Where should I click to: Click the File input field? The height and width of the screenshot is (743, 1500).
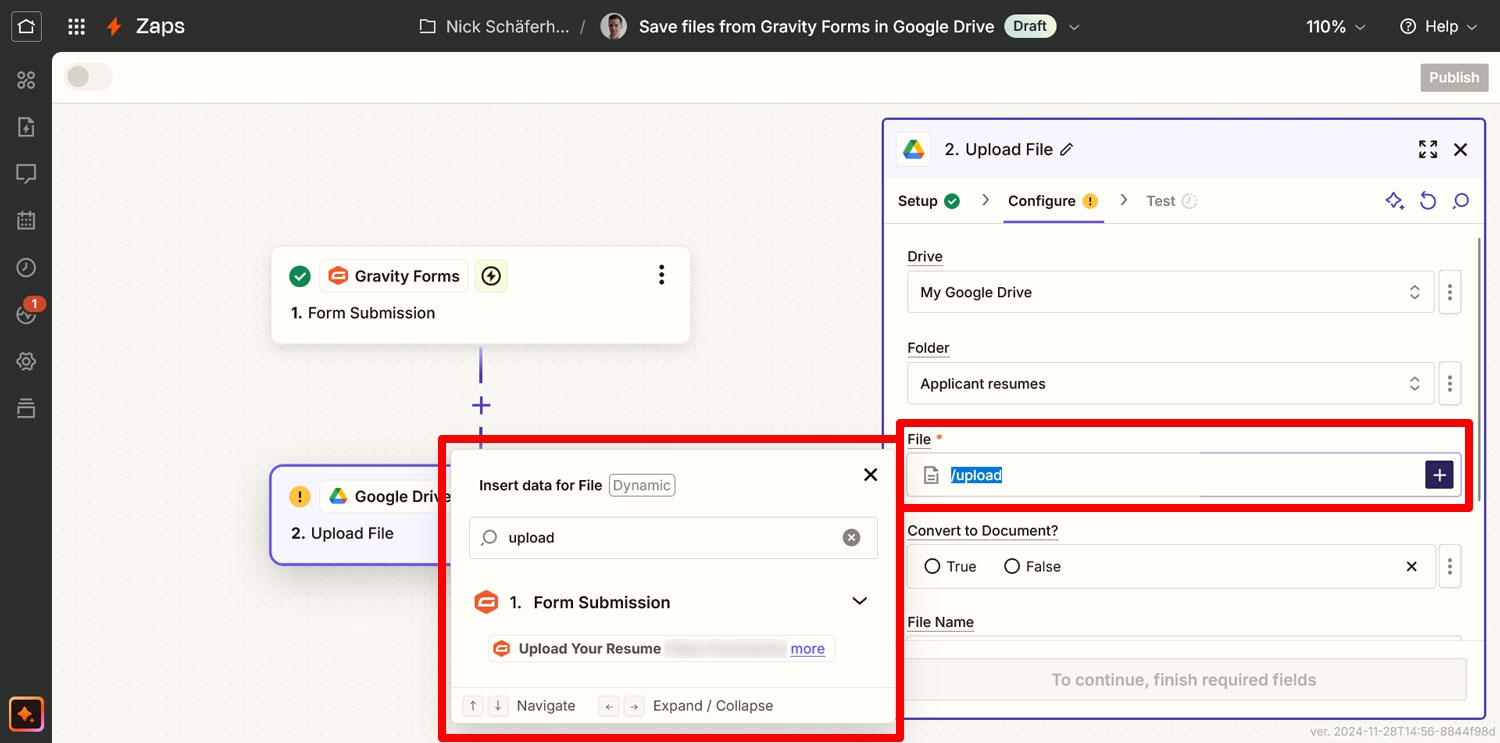(x=1184, y=475)
